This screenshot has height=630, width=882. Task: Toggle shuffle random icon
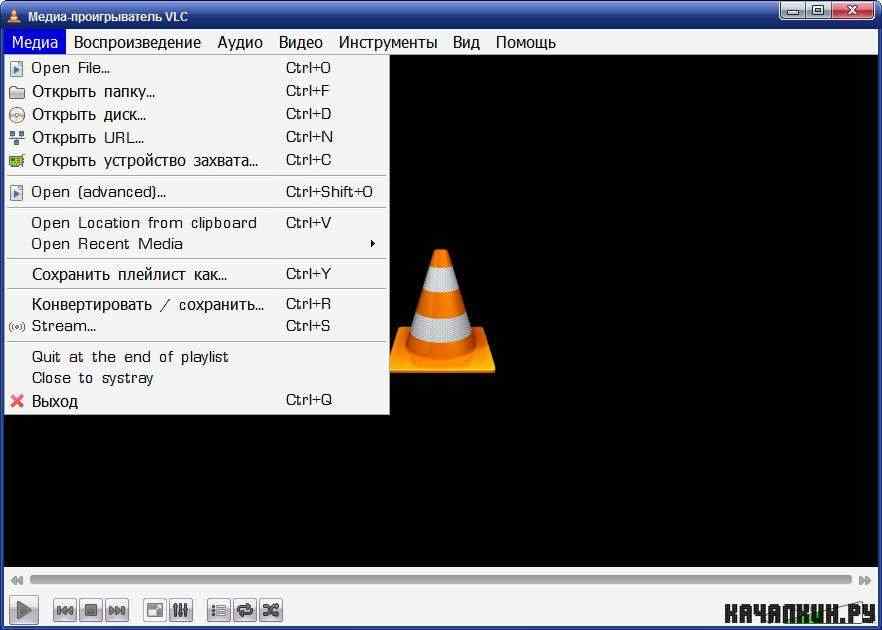(x=271, y=610)
